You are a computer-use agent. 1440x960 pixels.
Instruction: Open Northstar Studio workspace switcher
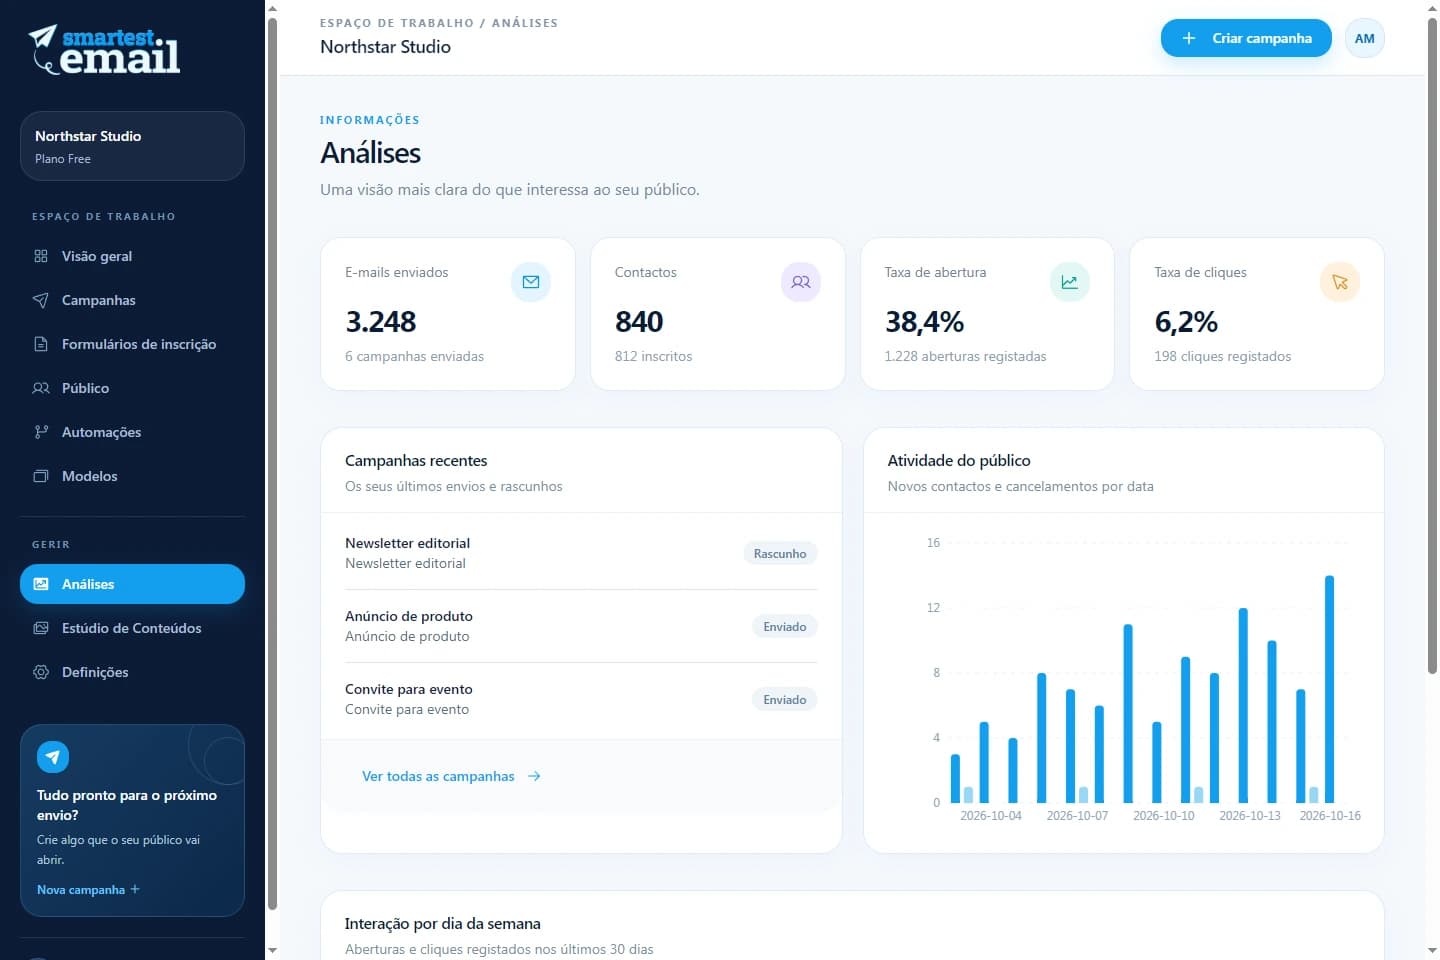132,146
